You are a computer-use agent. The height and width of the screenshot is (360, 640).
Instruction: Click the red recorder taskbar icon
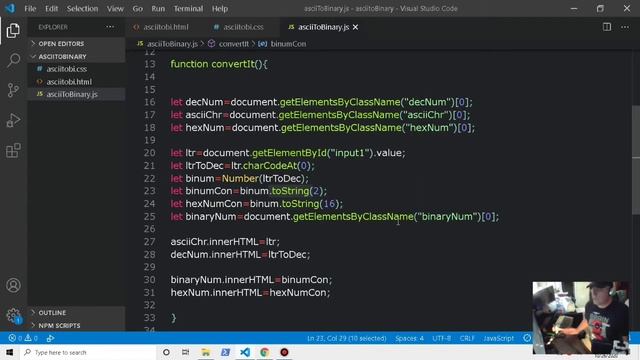(284, 352)
